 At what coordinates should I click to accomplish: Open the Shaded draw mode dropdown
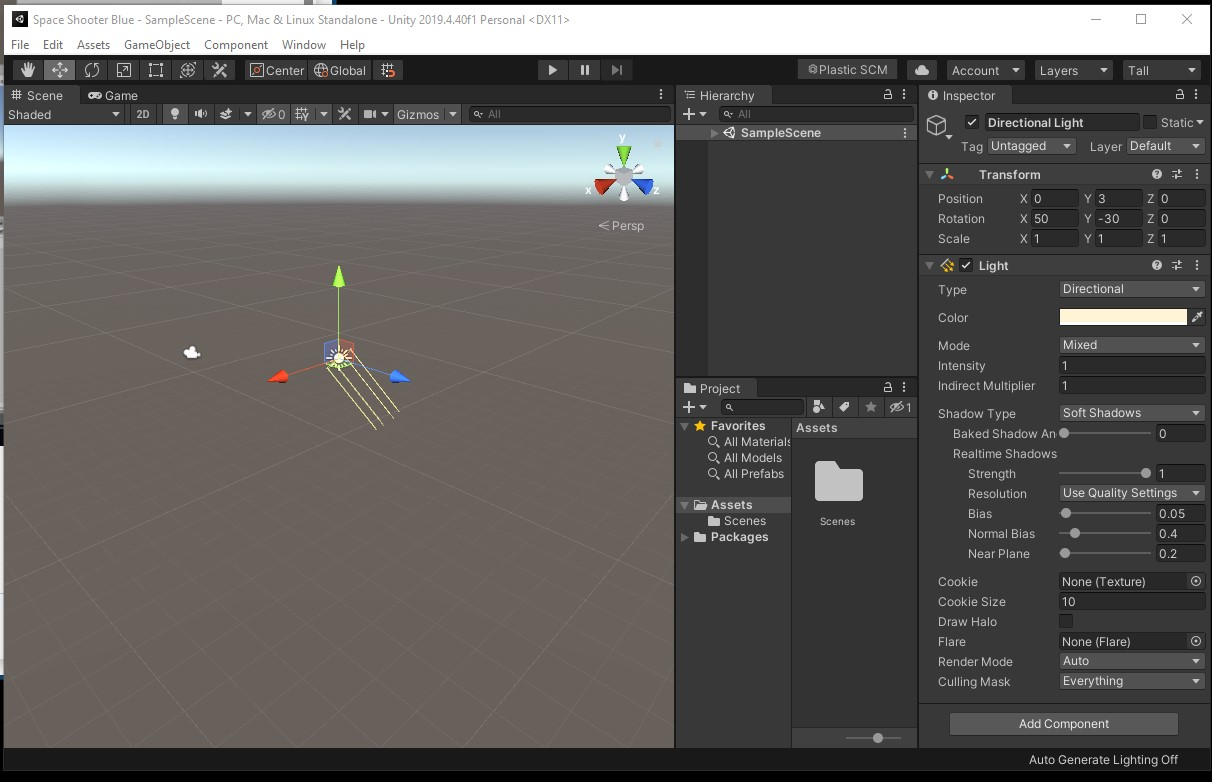pyautogui.click(x=63, y=114)
